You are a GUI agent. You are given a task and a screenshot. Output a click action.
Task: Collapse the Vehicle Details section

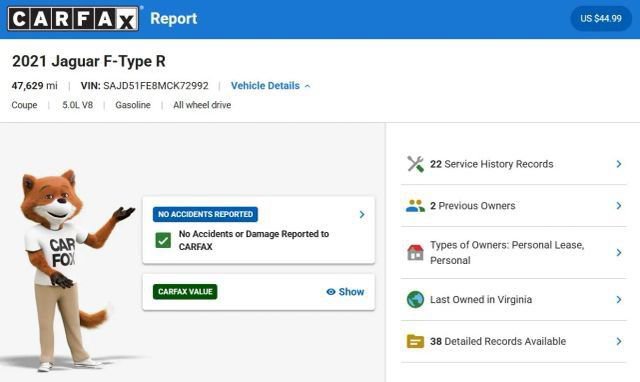[x=271, y=86]
